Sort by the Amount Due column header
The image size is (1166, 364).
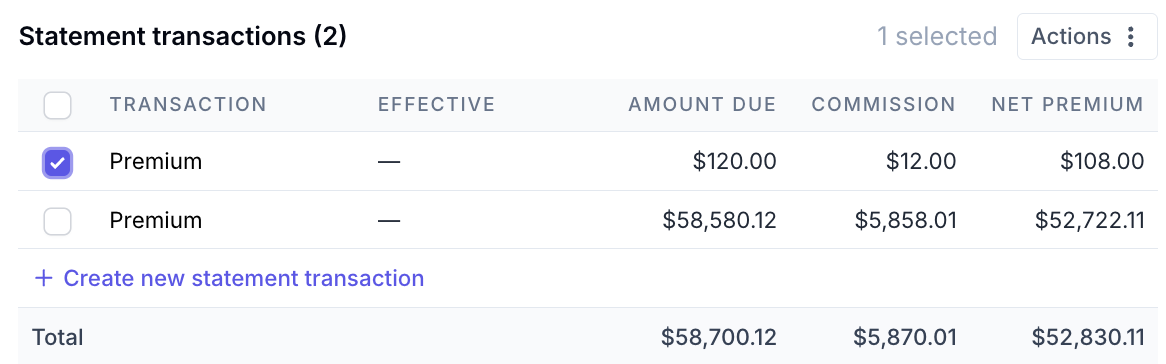pos(702,104)
